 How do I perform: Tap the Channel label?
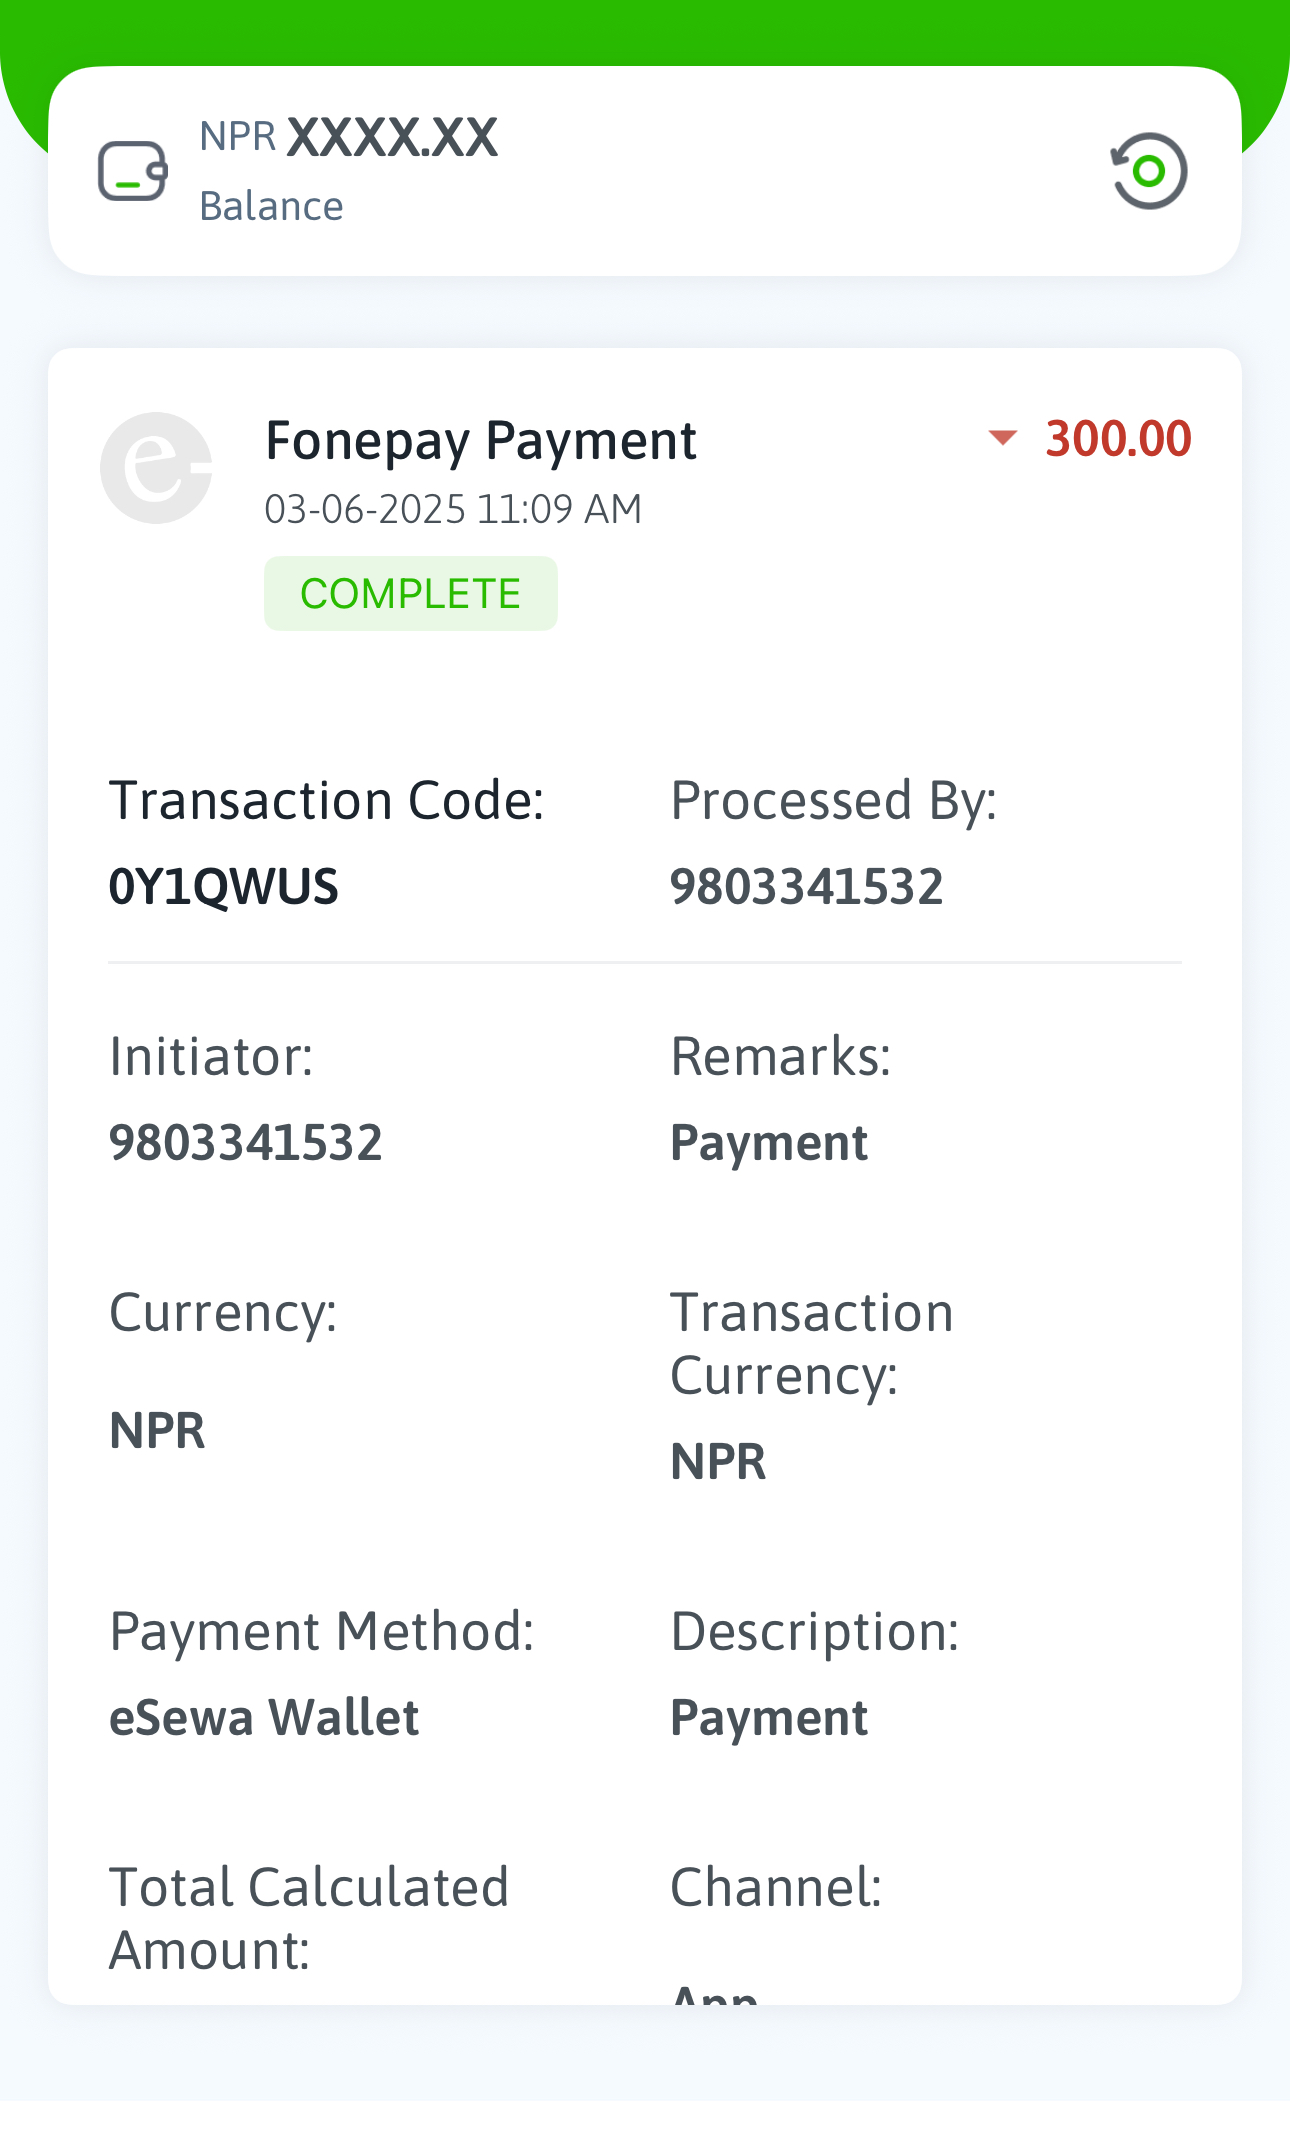(x=775, y=1888)
